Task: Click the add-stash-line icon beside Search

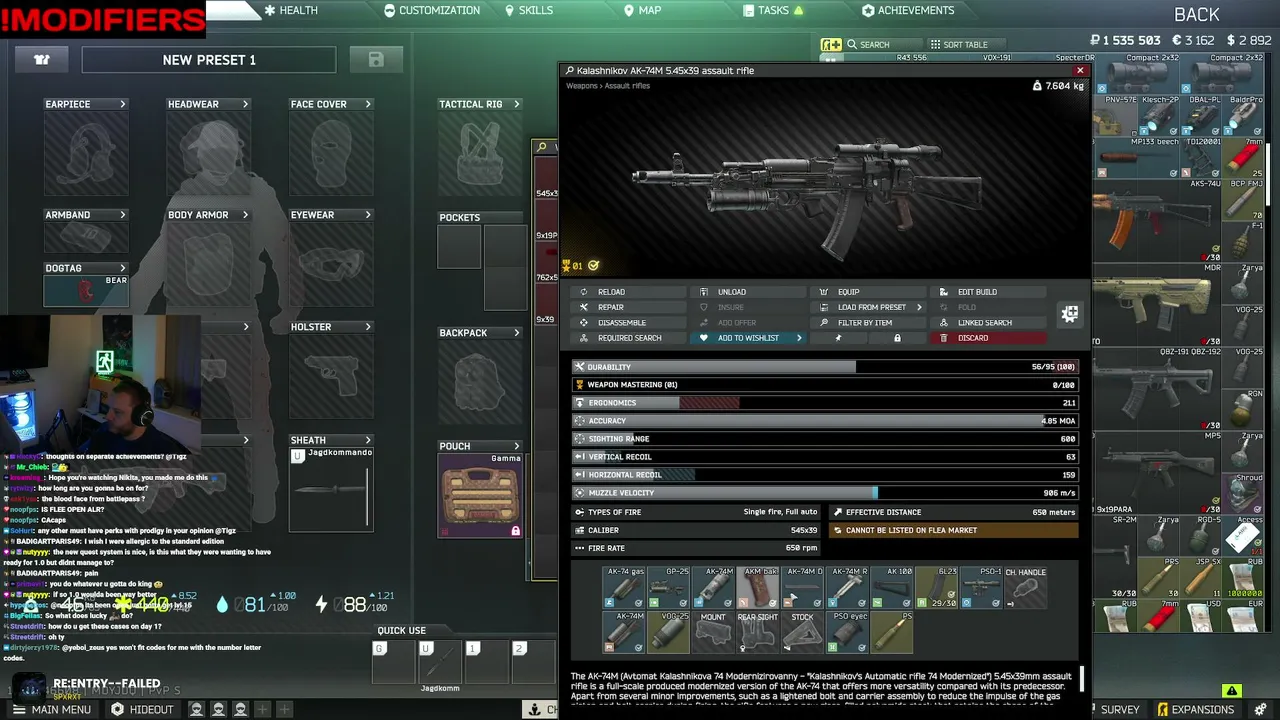Action: (x=831, y=45)
